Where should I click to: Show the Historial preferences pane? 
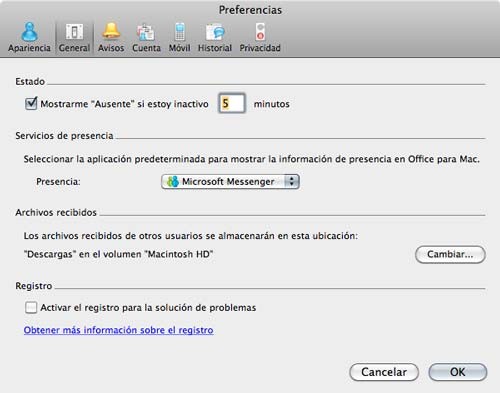pos(215,37)
